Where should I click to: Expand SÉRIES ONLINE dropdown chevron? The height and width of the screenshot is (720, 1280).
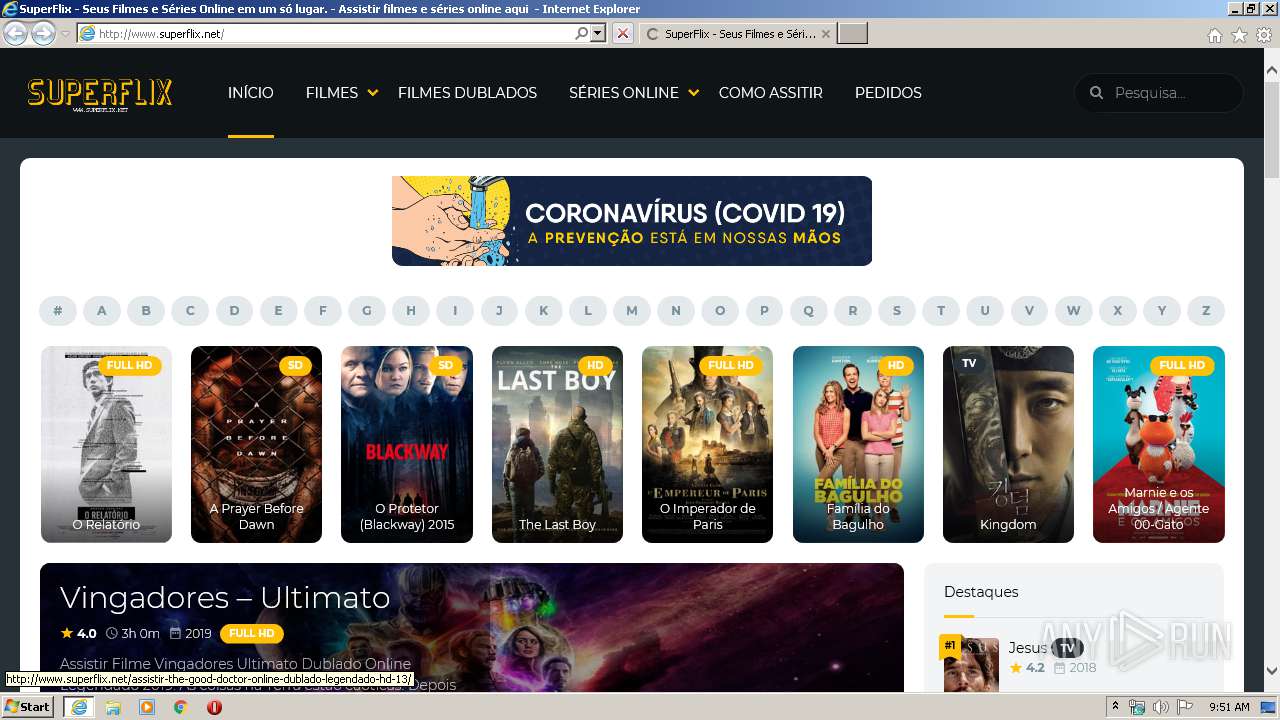[694, 93]
